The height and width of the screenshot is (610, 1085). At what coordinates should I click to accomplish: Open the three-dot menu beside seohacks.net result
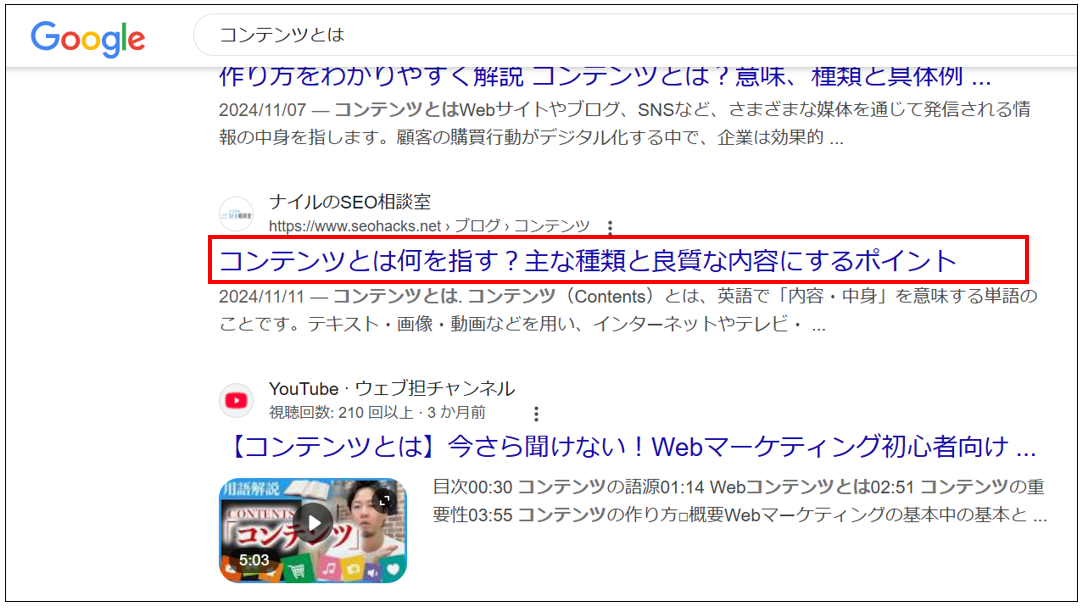pos(610,227)
